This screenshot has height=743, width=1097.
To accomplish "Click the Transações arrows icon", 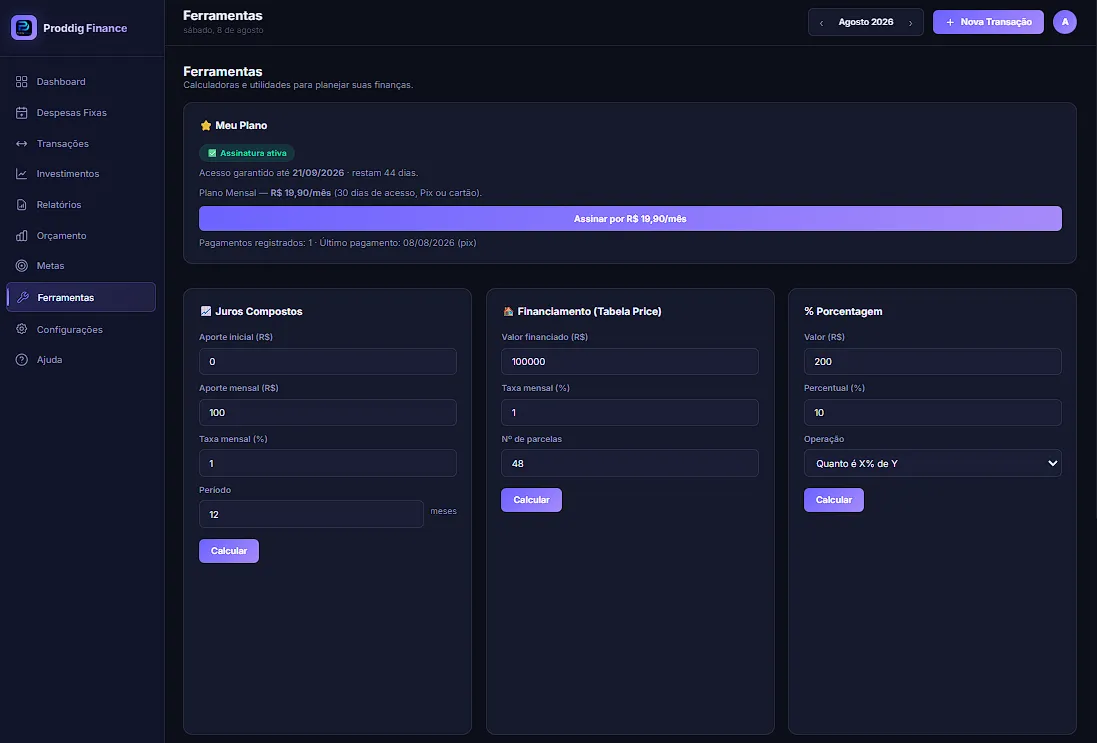I will coord(22,143).
